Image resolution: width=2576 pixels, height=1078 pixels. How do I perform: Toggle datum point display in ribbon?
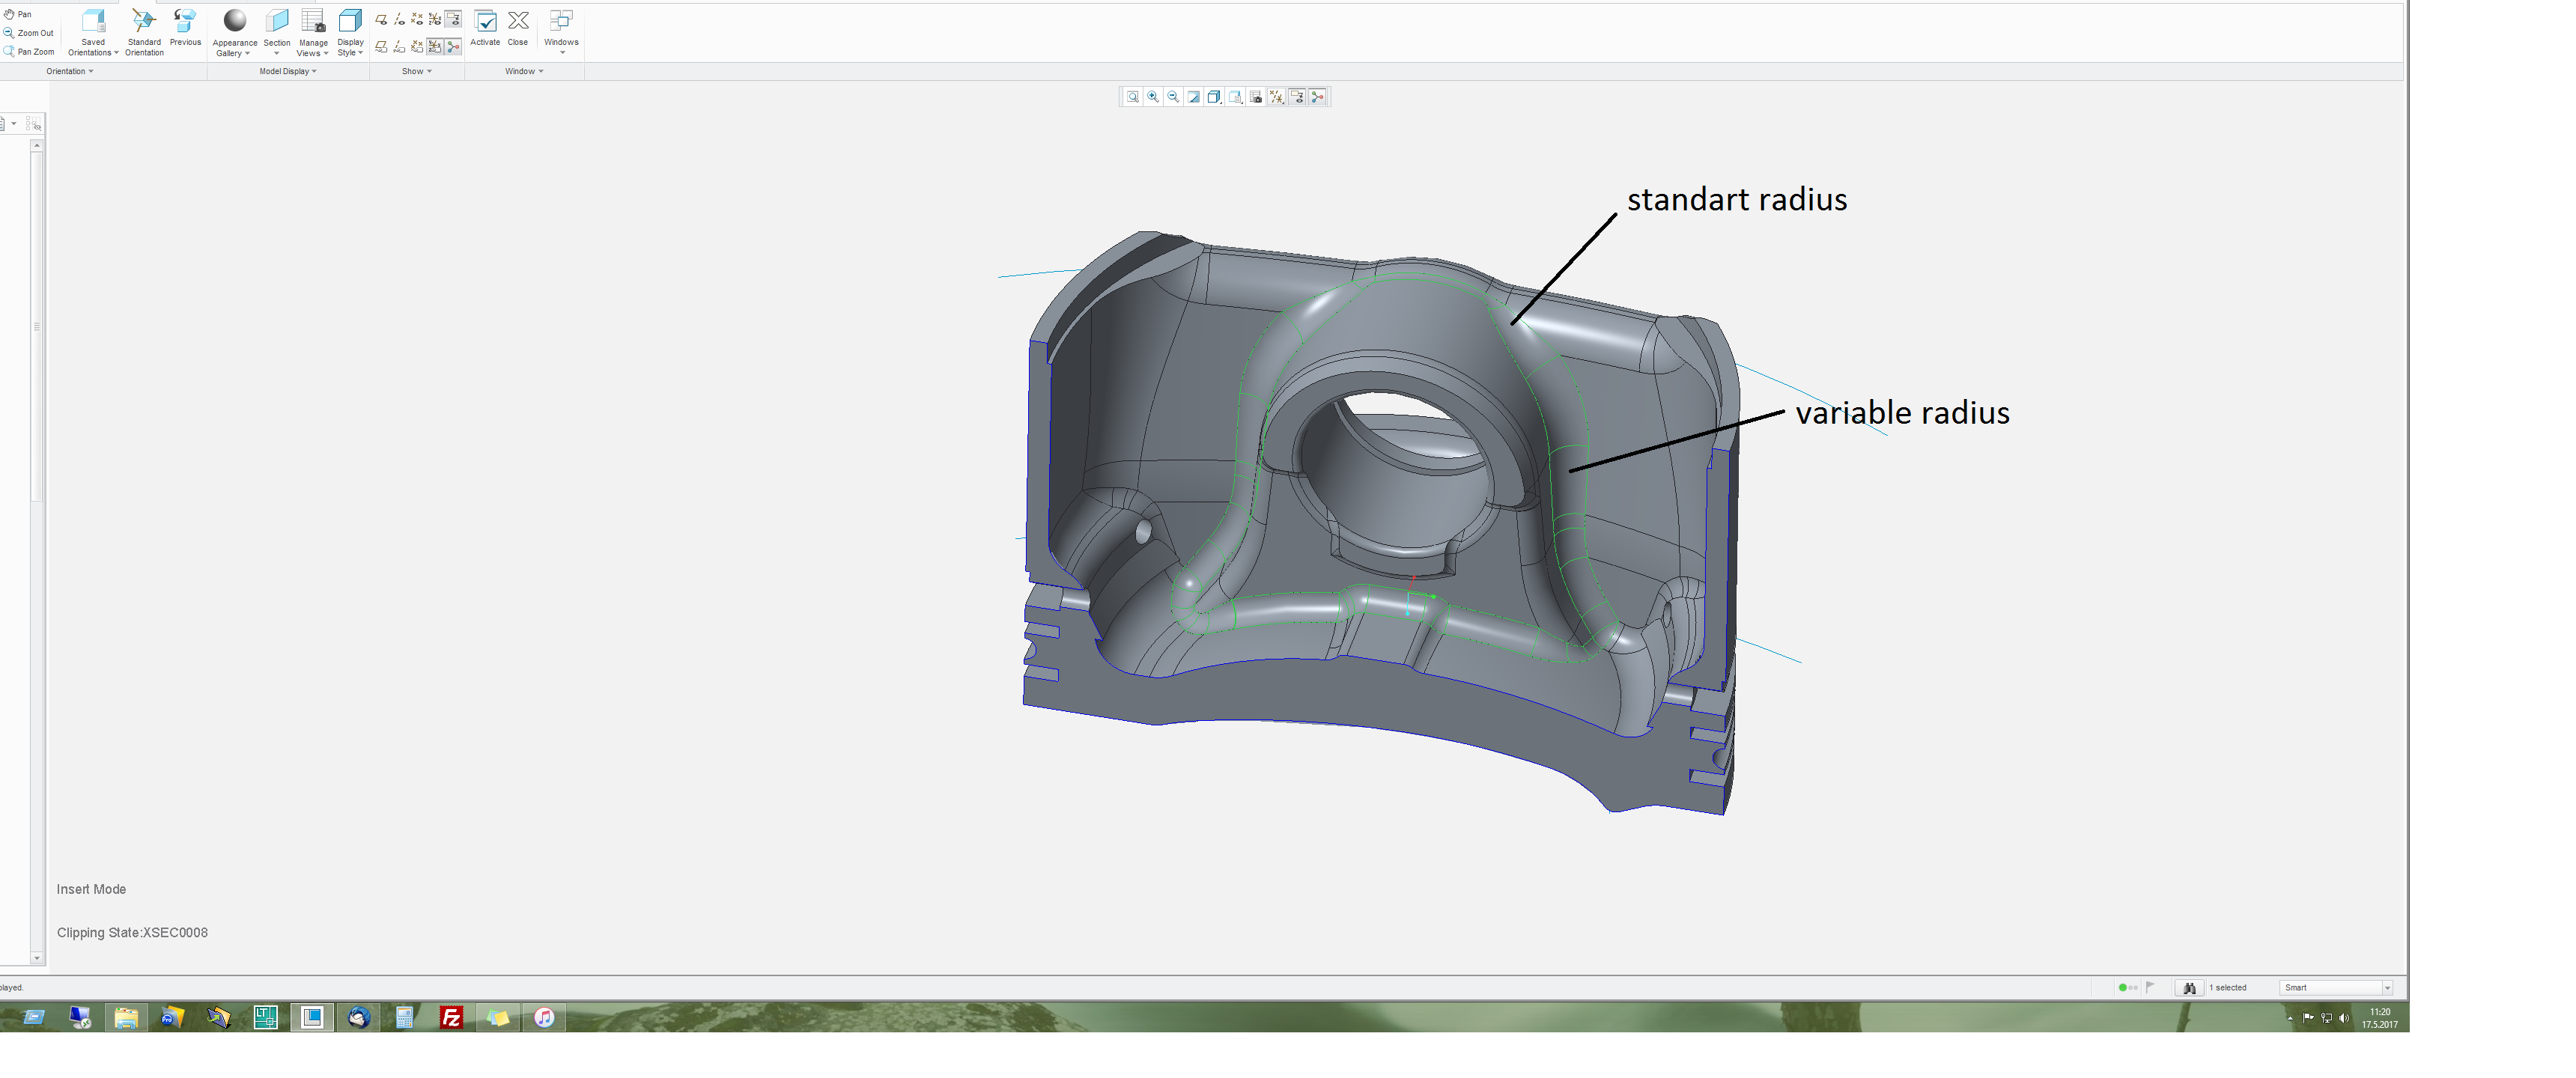(x=417, y=19)
